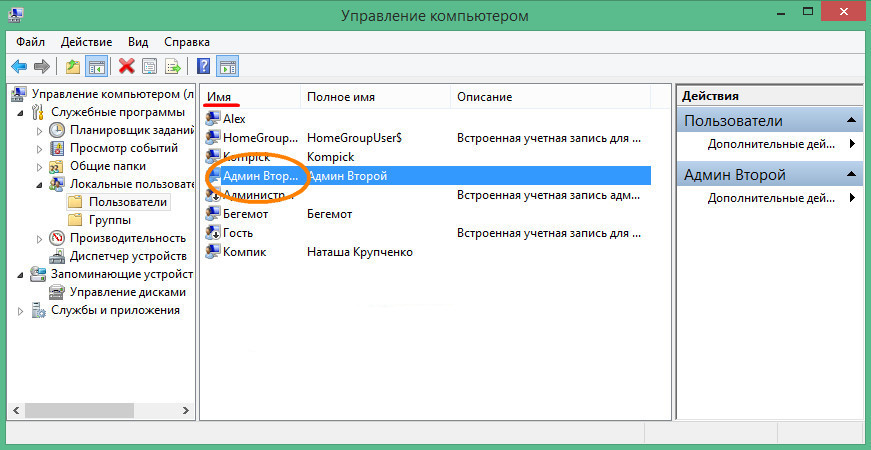Screen dimensions: 871x450
Task: Select the Админ Второй user row
Action: point(428,176)
